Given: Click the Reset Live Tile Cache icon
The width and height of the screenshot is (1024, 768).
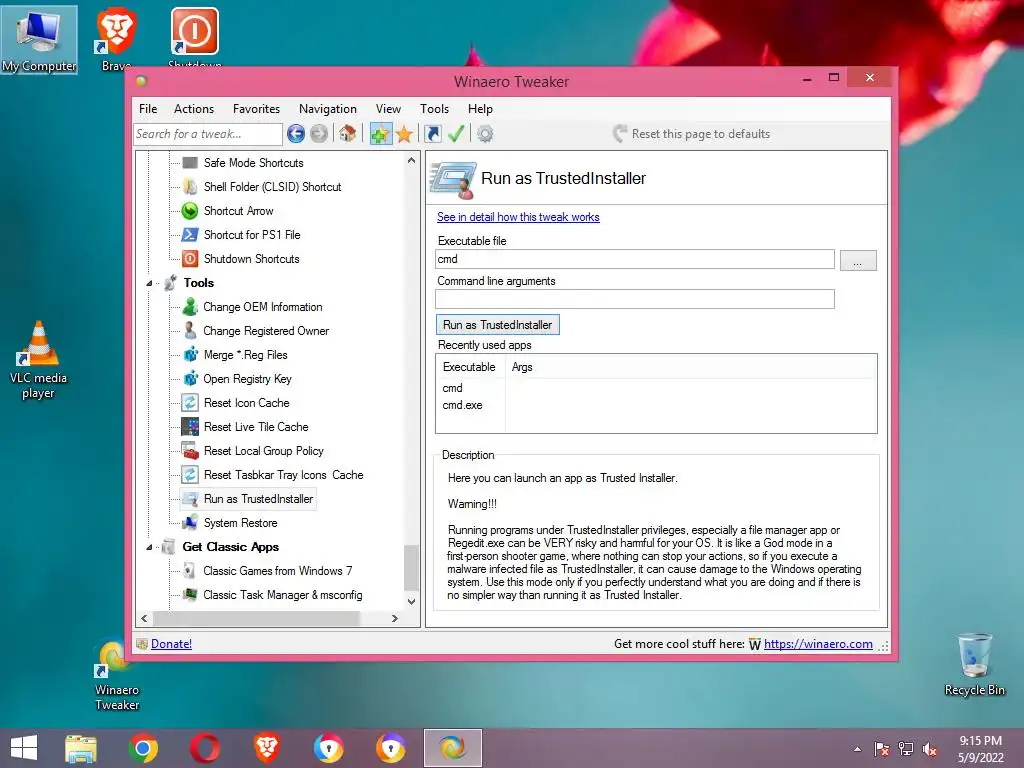Looking at the screenshot, I should pyautogui.click(x=190, y=426).
